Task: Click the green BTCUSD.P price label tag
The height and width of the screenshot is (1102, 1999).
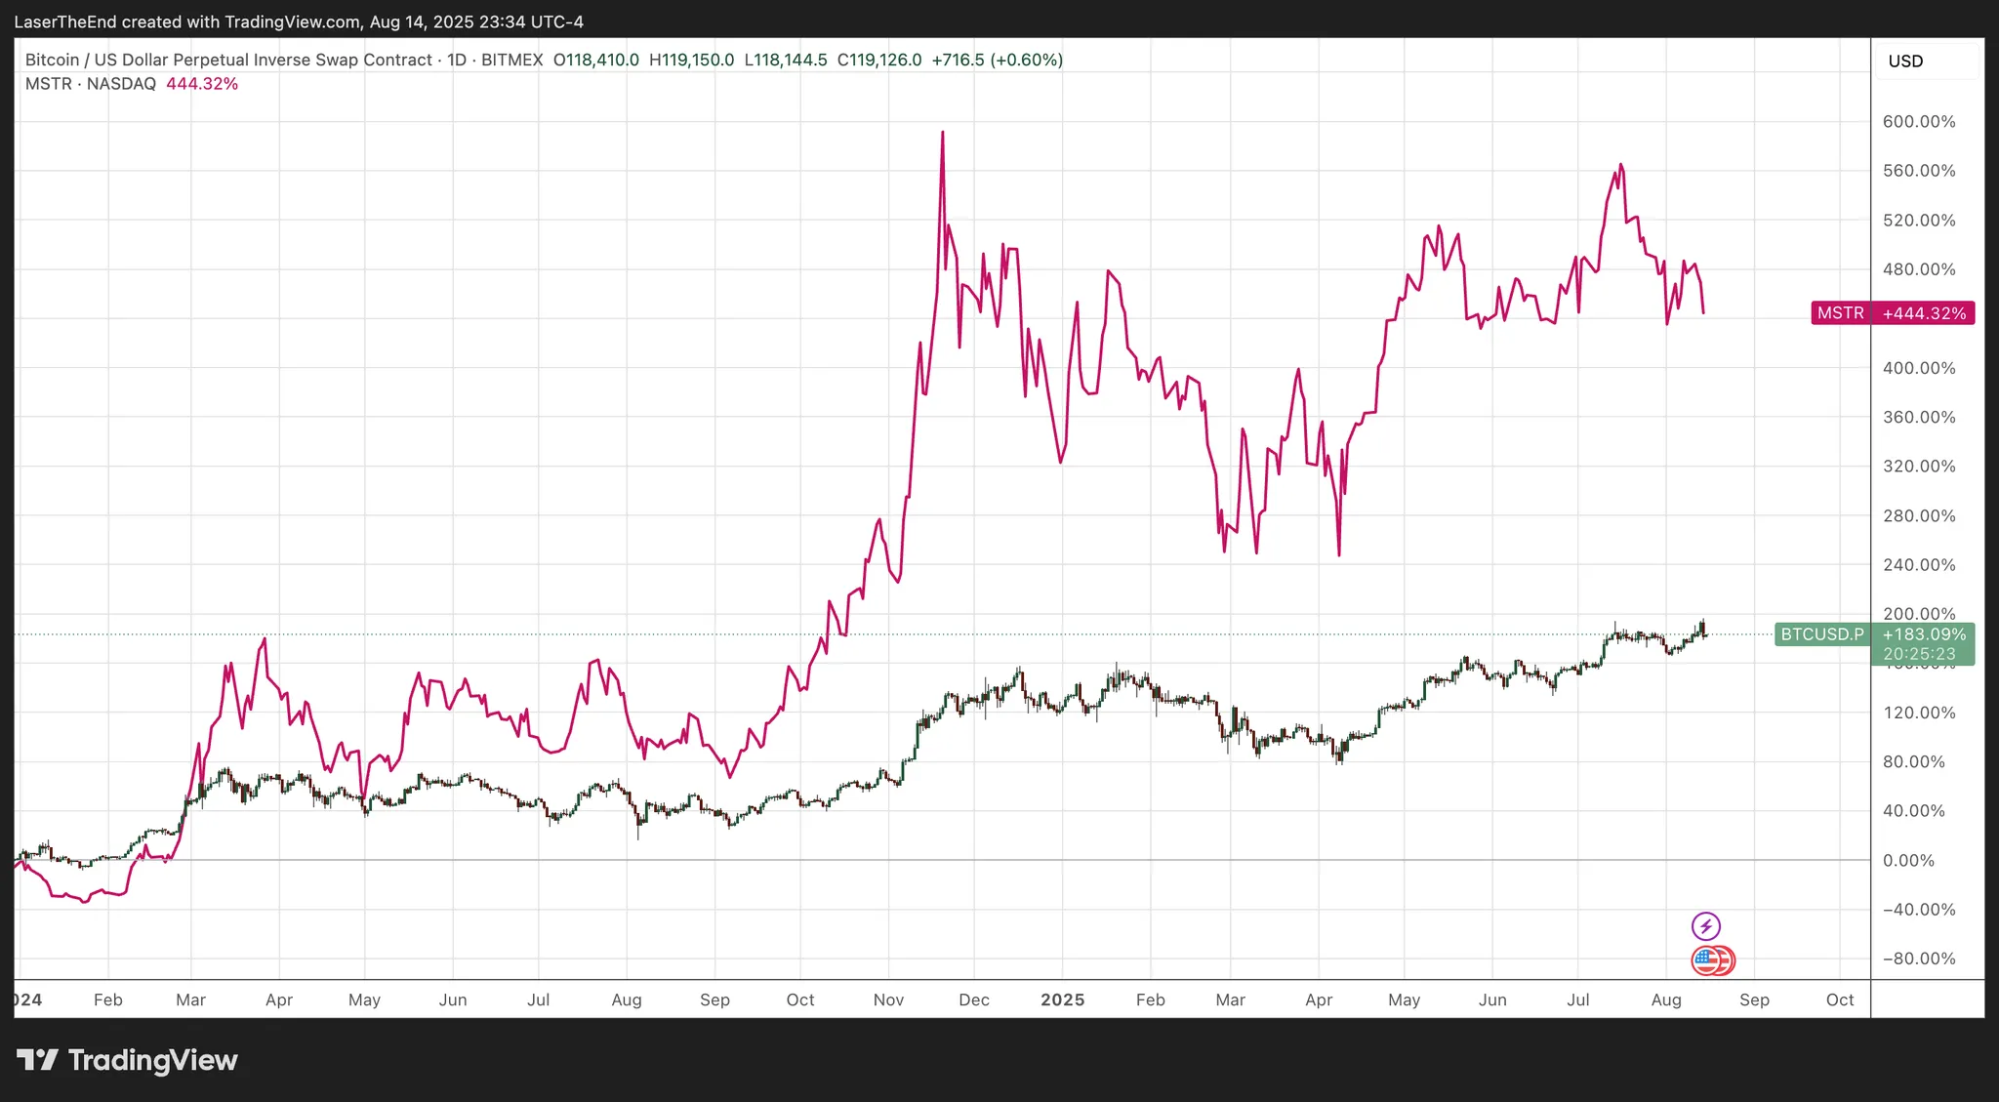Action: (1822, 634)
